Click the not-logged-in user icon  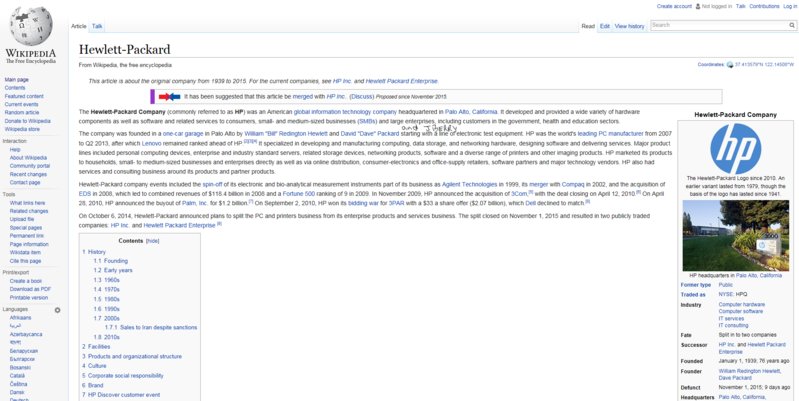698,6
